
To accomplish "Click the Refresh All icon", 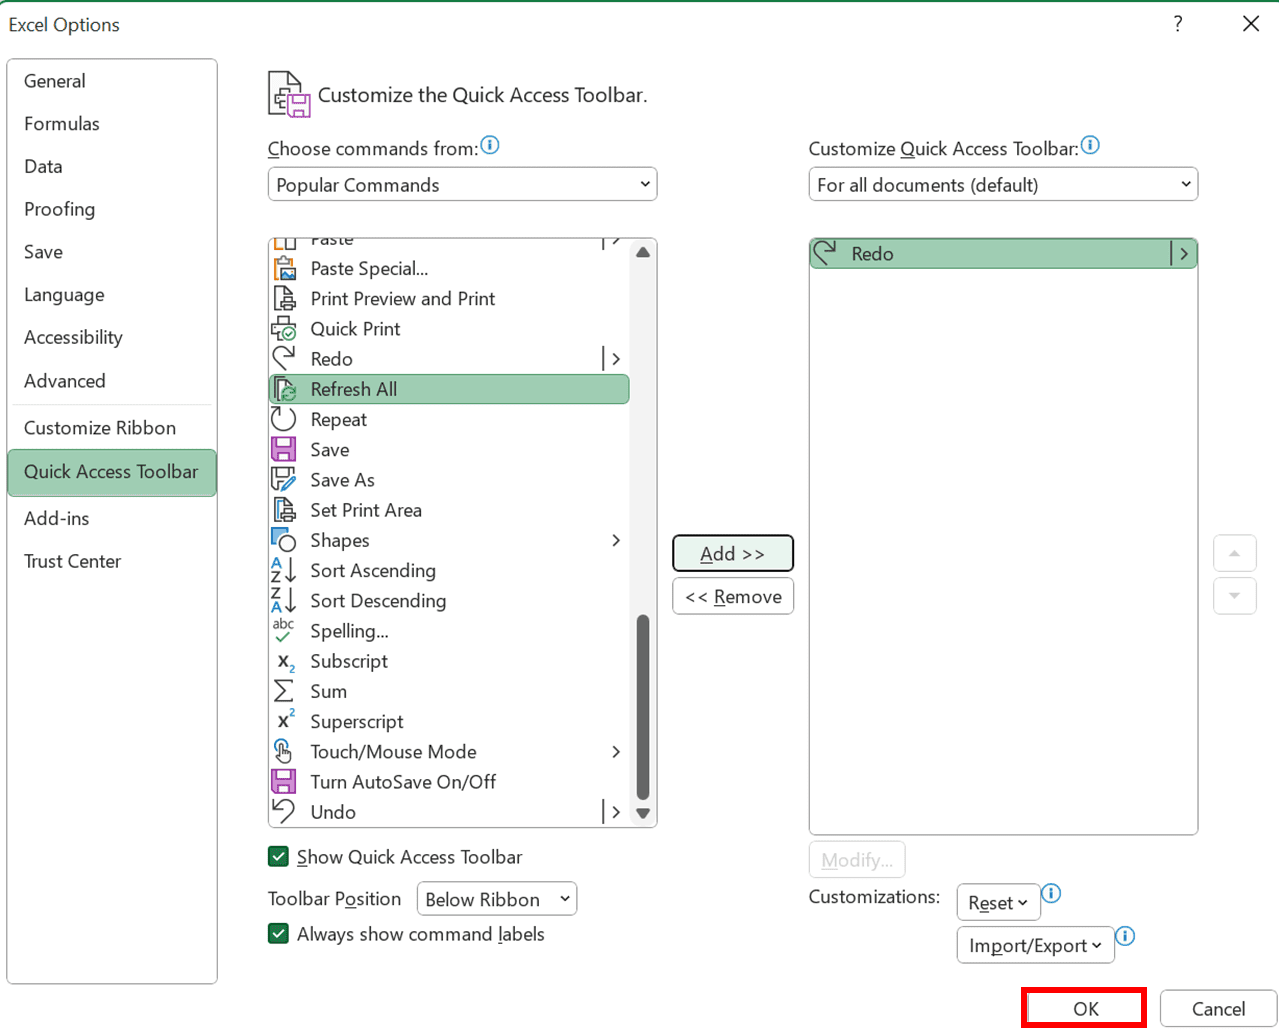I will (x=285, y=389).
